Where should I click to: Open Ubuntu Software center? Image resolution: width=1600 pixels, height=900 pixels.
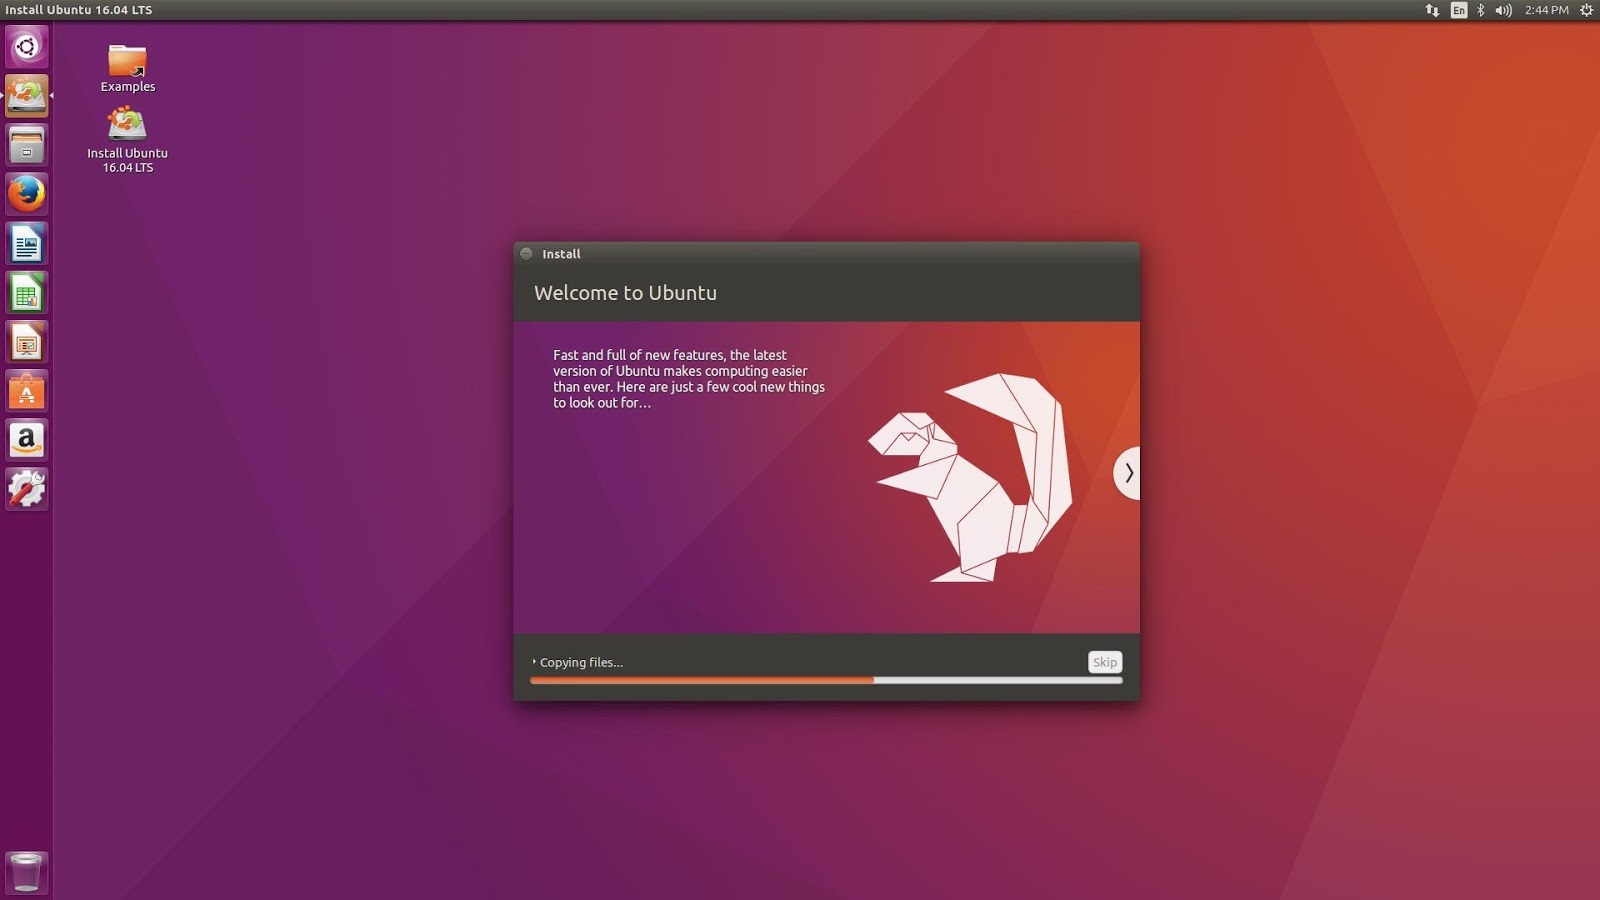tap(27, 390)
